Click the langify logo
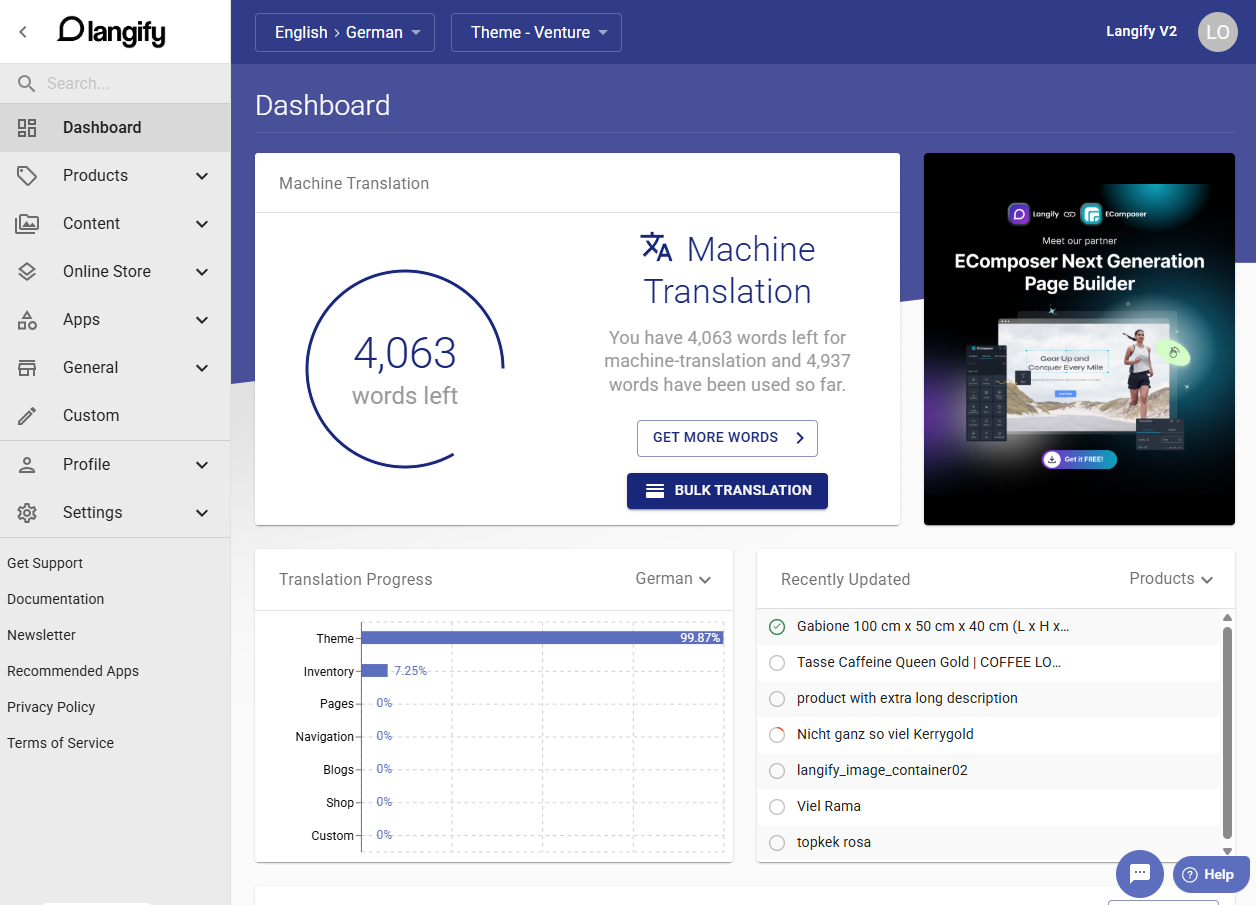 pos(112,32)
